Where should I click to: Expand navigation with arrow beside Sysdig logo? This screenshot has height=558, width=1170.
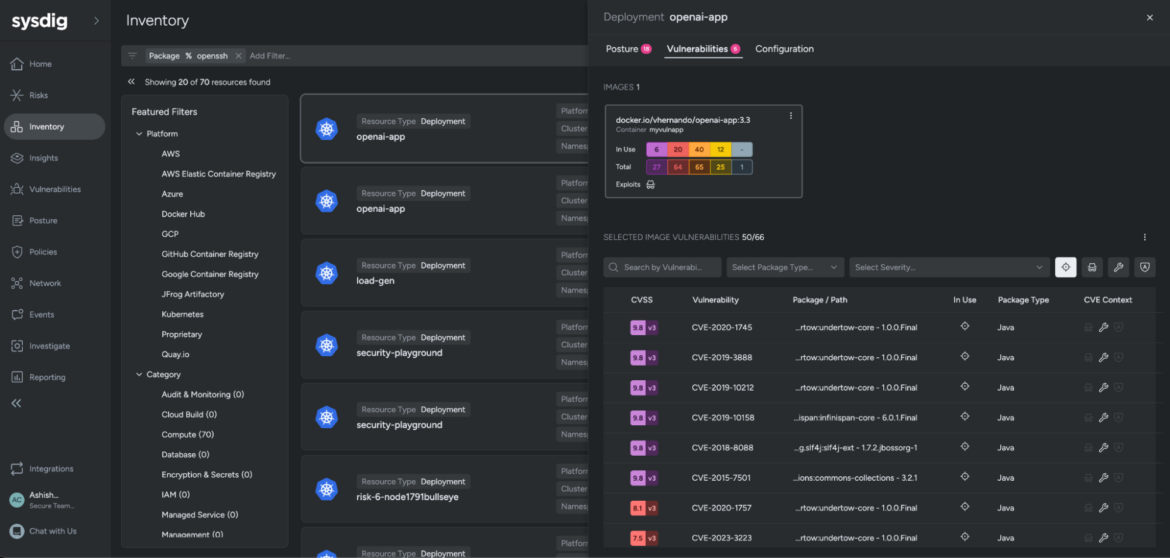coord(96,21)
